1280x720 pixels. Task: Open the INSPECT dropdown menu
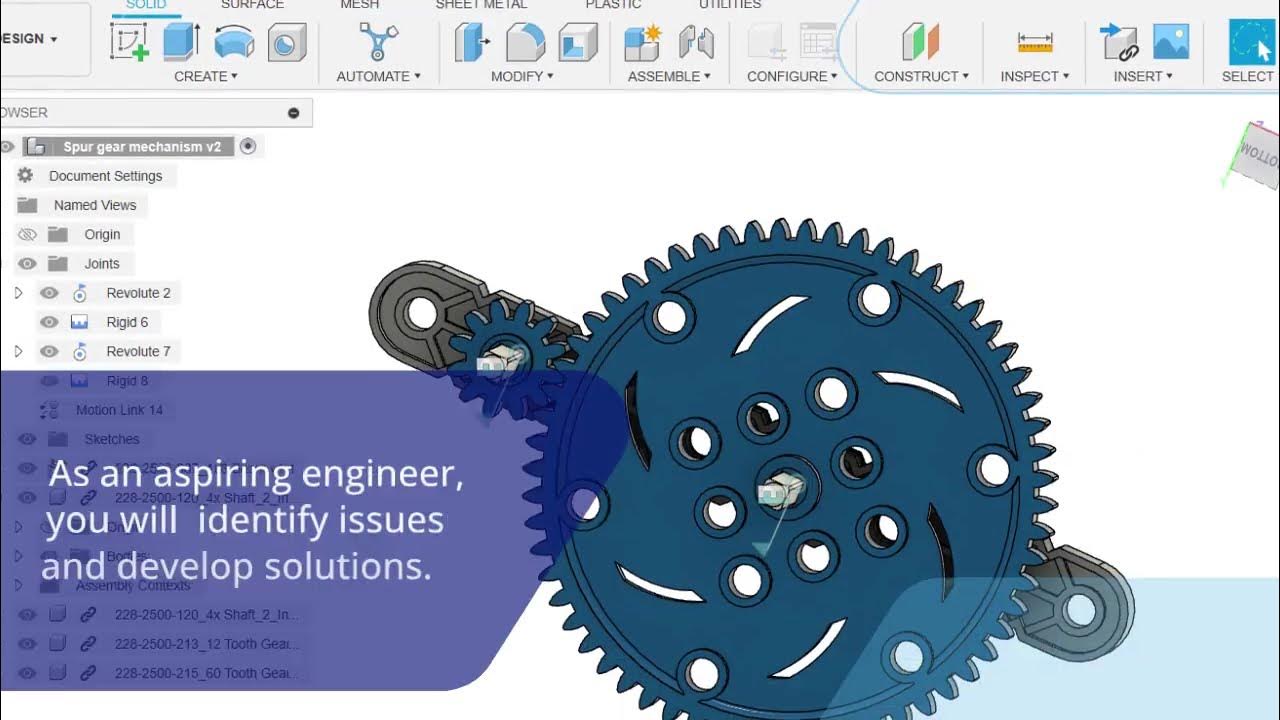1035,76
